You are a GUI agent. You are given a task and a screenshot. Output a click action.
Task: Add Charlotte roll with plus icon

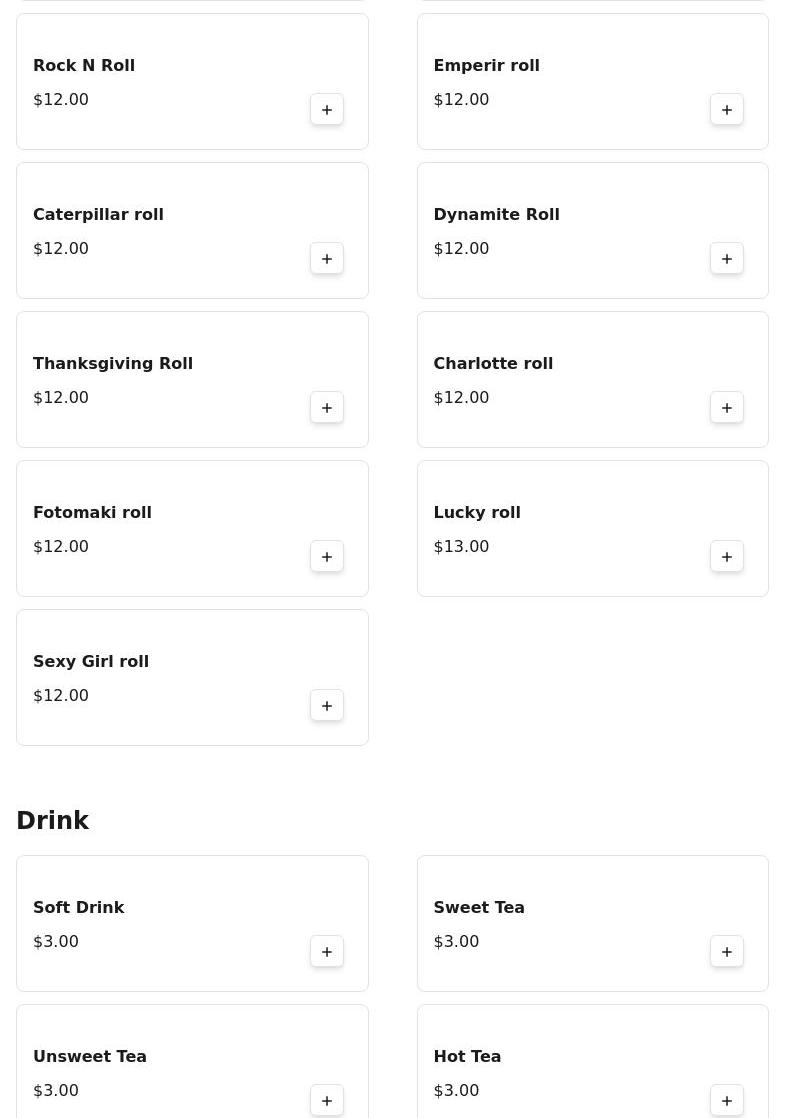point(727,408)
